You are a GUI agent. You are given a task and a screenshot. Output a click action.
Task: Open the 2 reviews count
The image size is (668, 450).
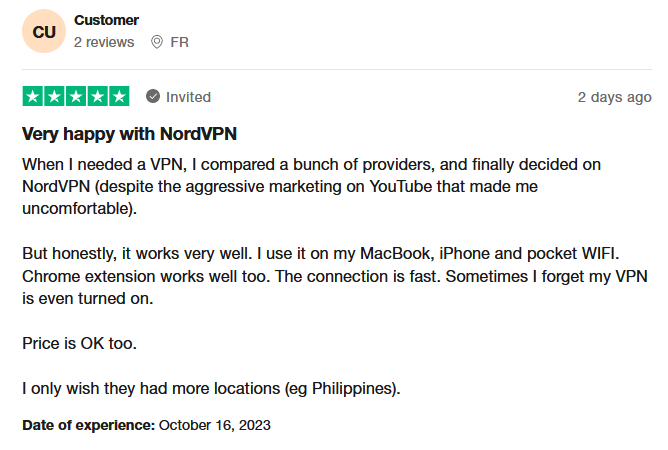tap(104, 42)
